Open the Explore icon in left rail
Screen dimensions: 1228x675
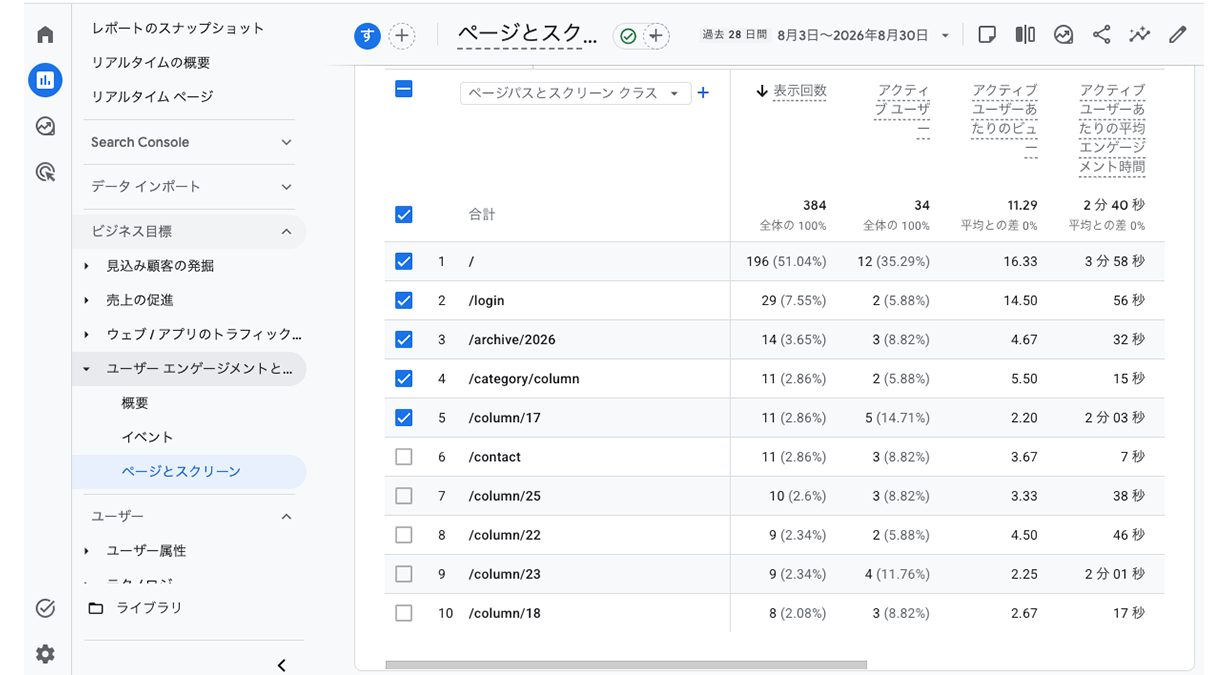point(45,126)
